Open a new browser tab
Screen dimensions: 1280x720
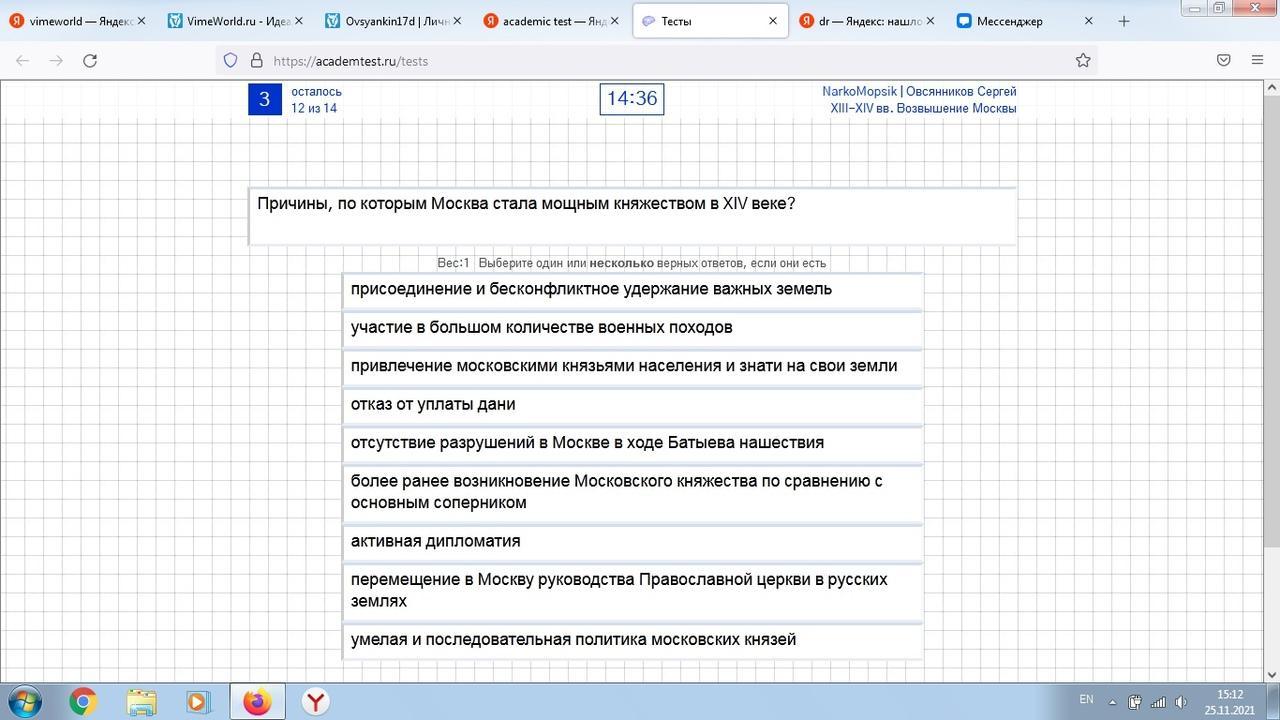click(1124, 21)
